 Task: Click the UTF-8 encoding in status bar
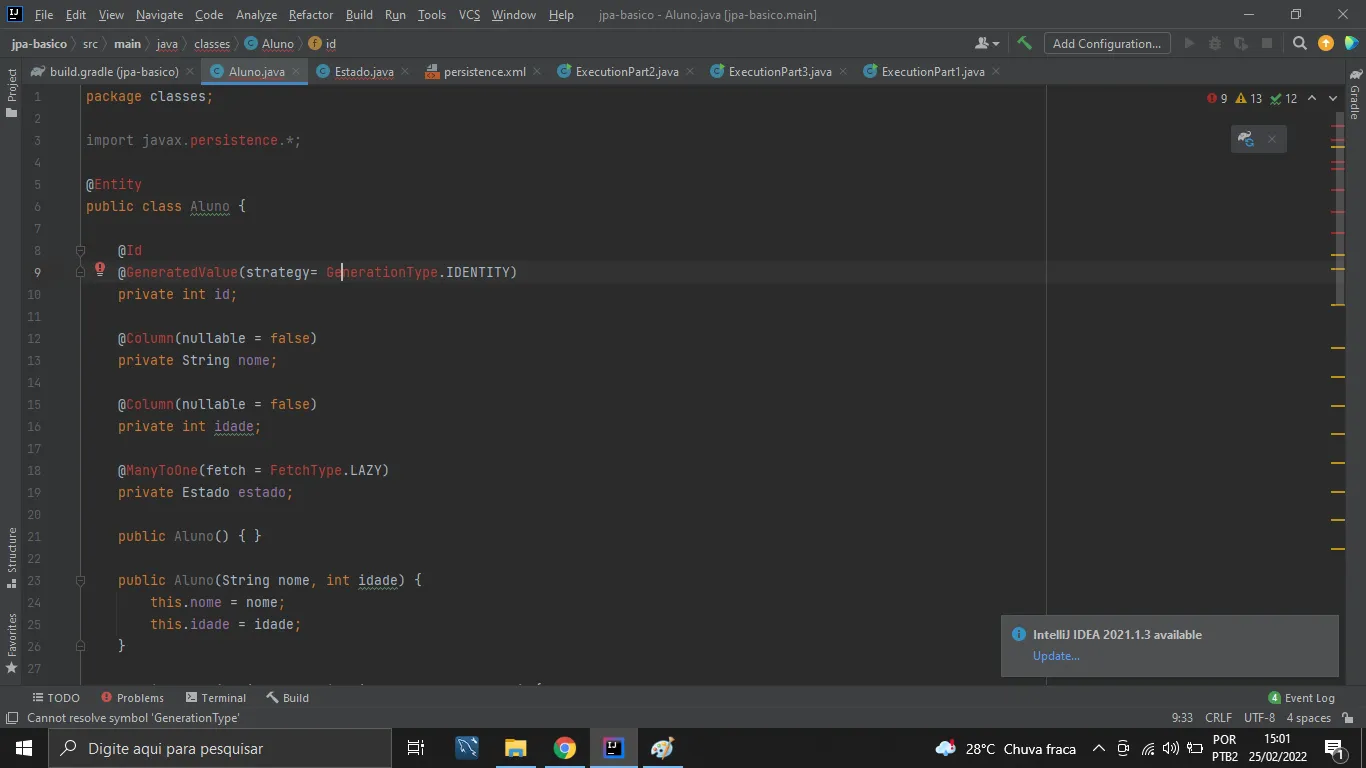click(x=1259, y=718)
